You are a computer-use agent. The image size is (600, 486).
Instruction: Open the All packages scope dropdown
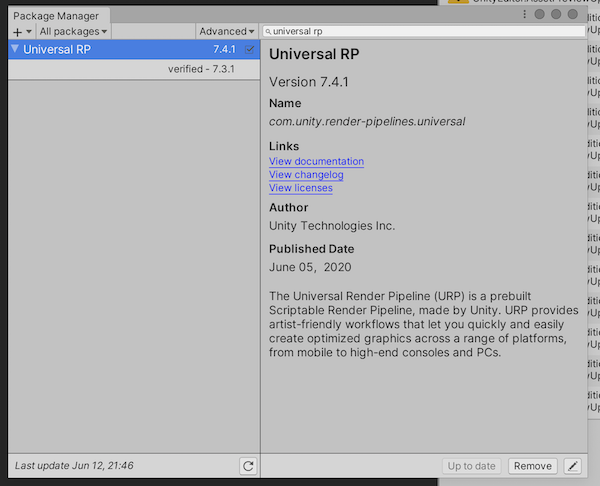73,31
